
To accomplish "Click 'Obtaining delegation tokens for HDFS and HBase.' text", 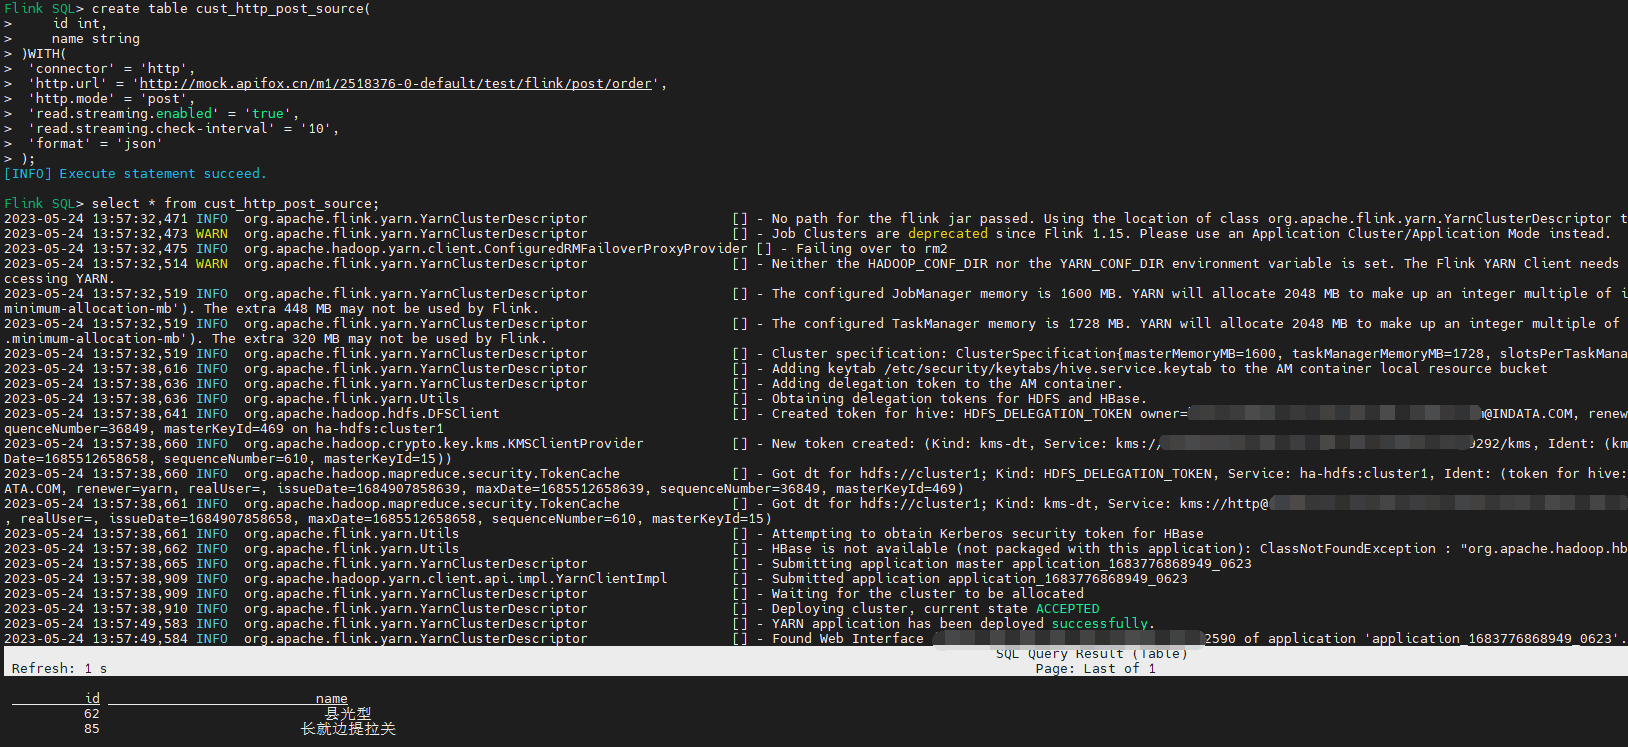I will [959, 399].
